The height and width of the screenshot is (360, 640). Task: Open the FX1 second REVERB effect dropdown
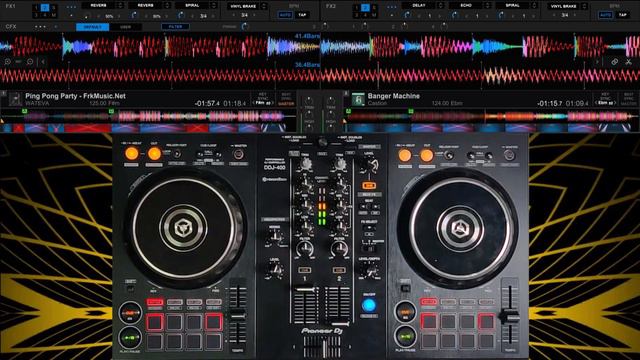tap(167, 6)
